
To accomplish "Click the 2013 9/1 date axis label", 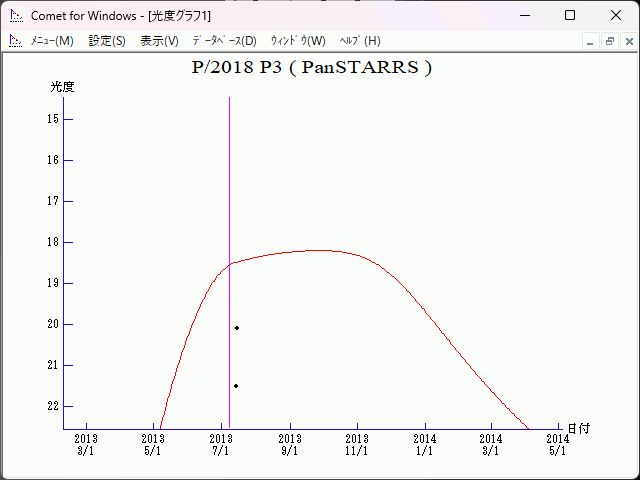I will tap(290, 444).
